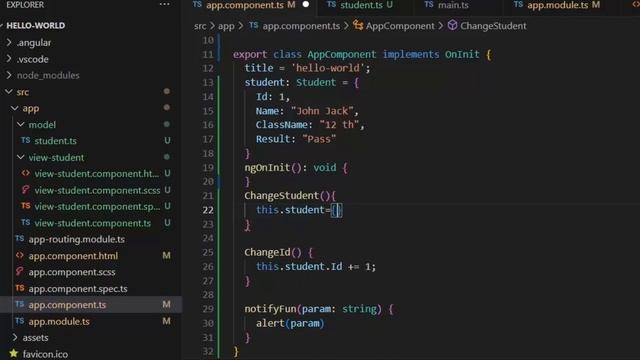Click the class icon before AppComponent breadcrumb
Screen dimensions: 640x360
358,25
